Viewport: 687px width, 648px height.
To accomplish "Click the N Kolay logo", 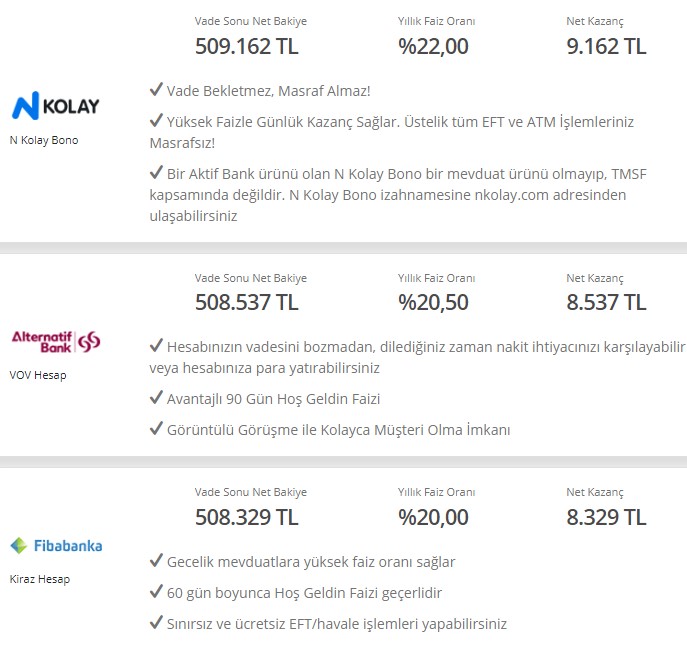I will pos(55,106).
